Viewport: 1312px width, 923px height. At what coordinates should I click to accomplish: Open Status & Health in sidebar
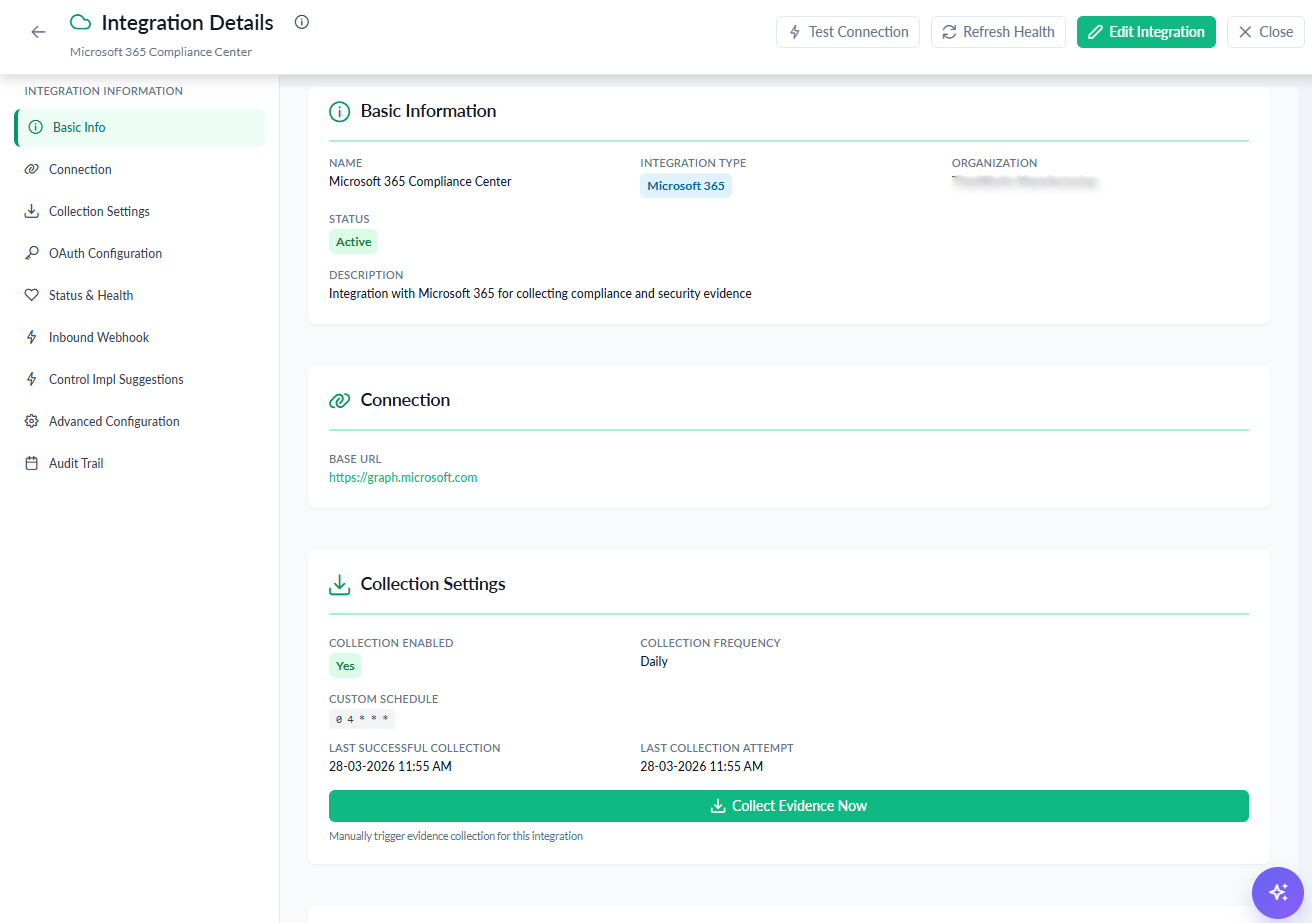click(140, 296)
